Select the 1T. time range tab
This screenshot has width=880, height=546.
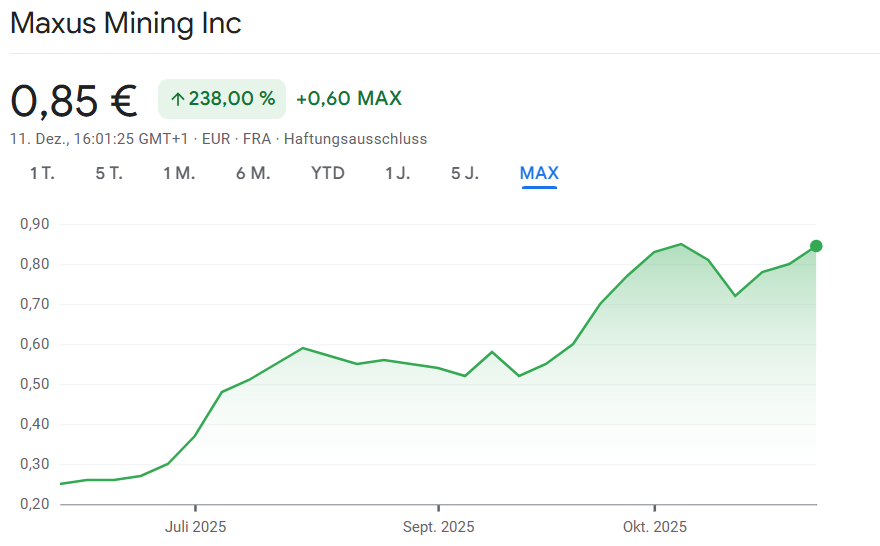point(42,173)
